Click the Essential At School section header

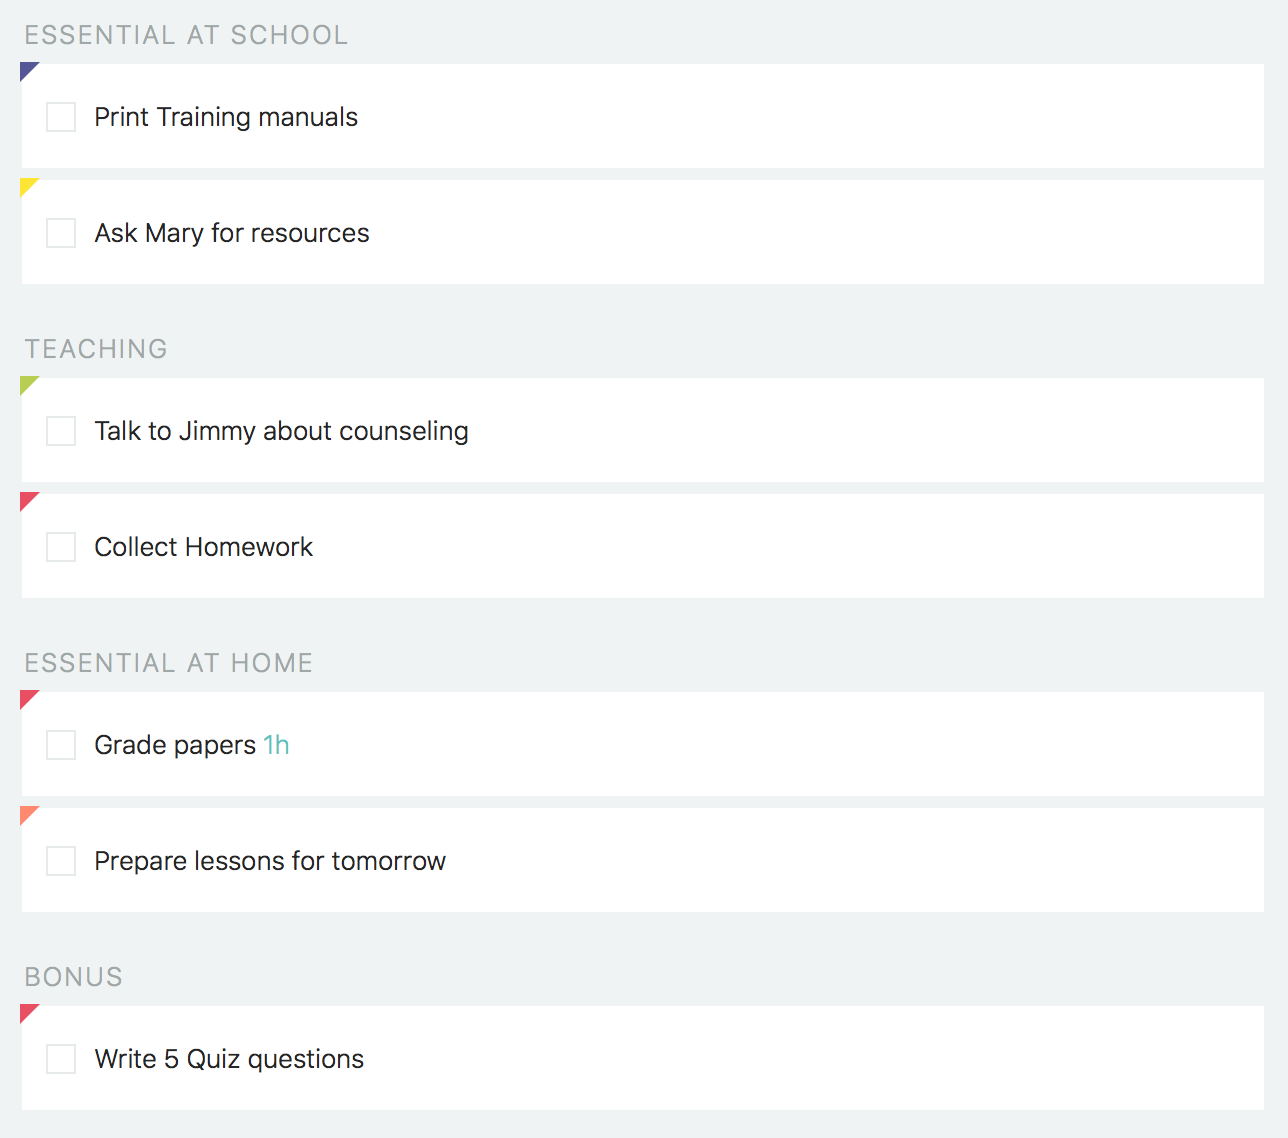tap(186, 35)
